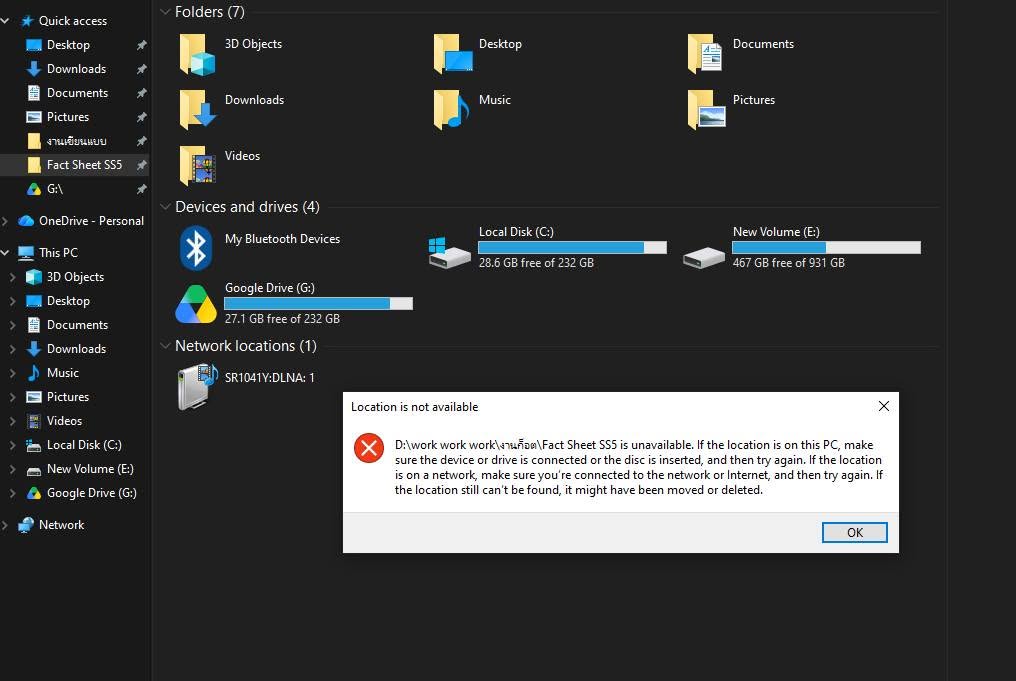Click the red error icon in dialog

369,448
